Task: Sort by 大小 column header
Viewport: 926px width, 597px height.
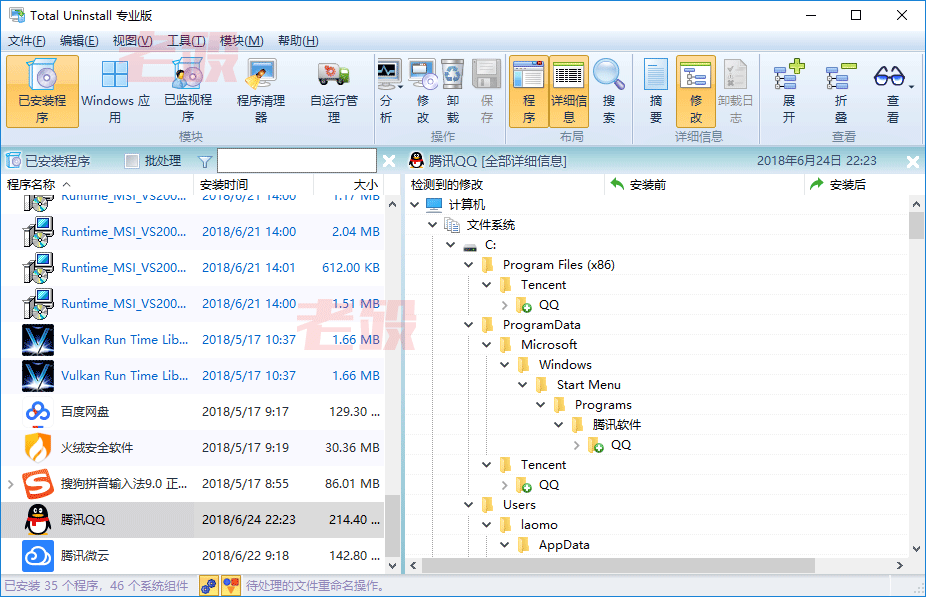Action: click(x=348, y=185)
